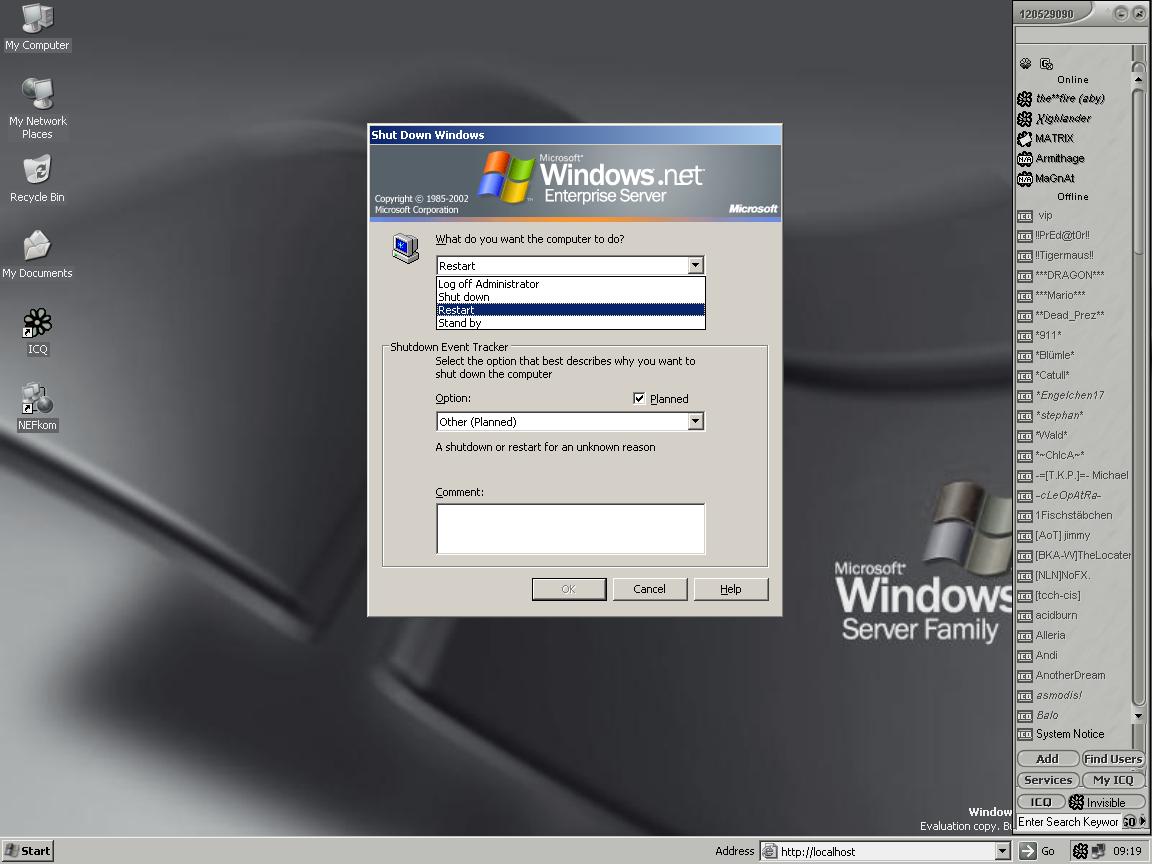Viewport: 1152px width, 864px height.
Task: Open the Recycle Bin icon
Action: [x=37, y=171]
